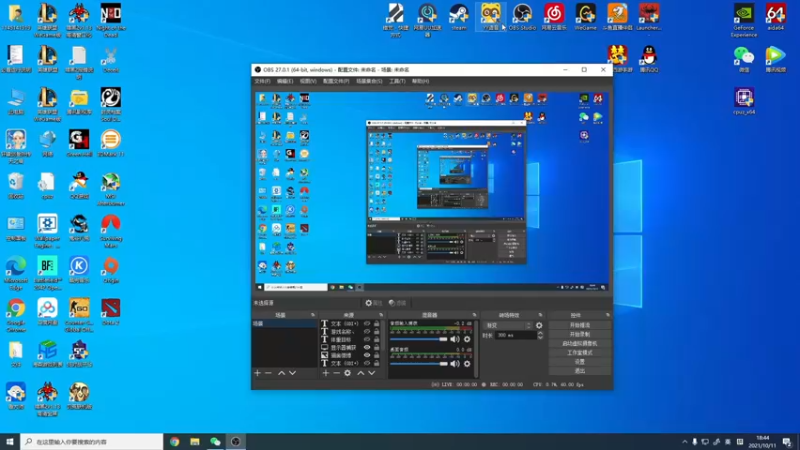Click Exit (退出) button in Controls
This screenshot has width=800, height=450.
[x=580, y=371]
